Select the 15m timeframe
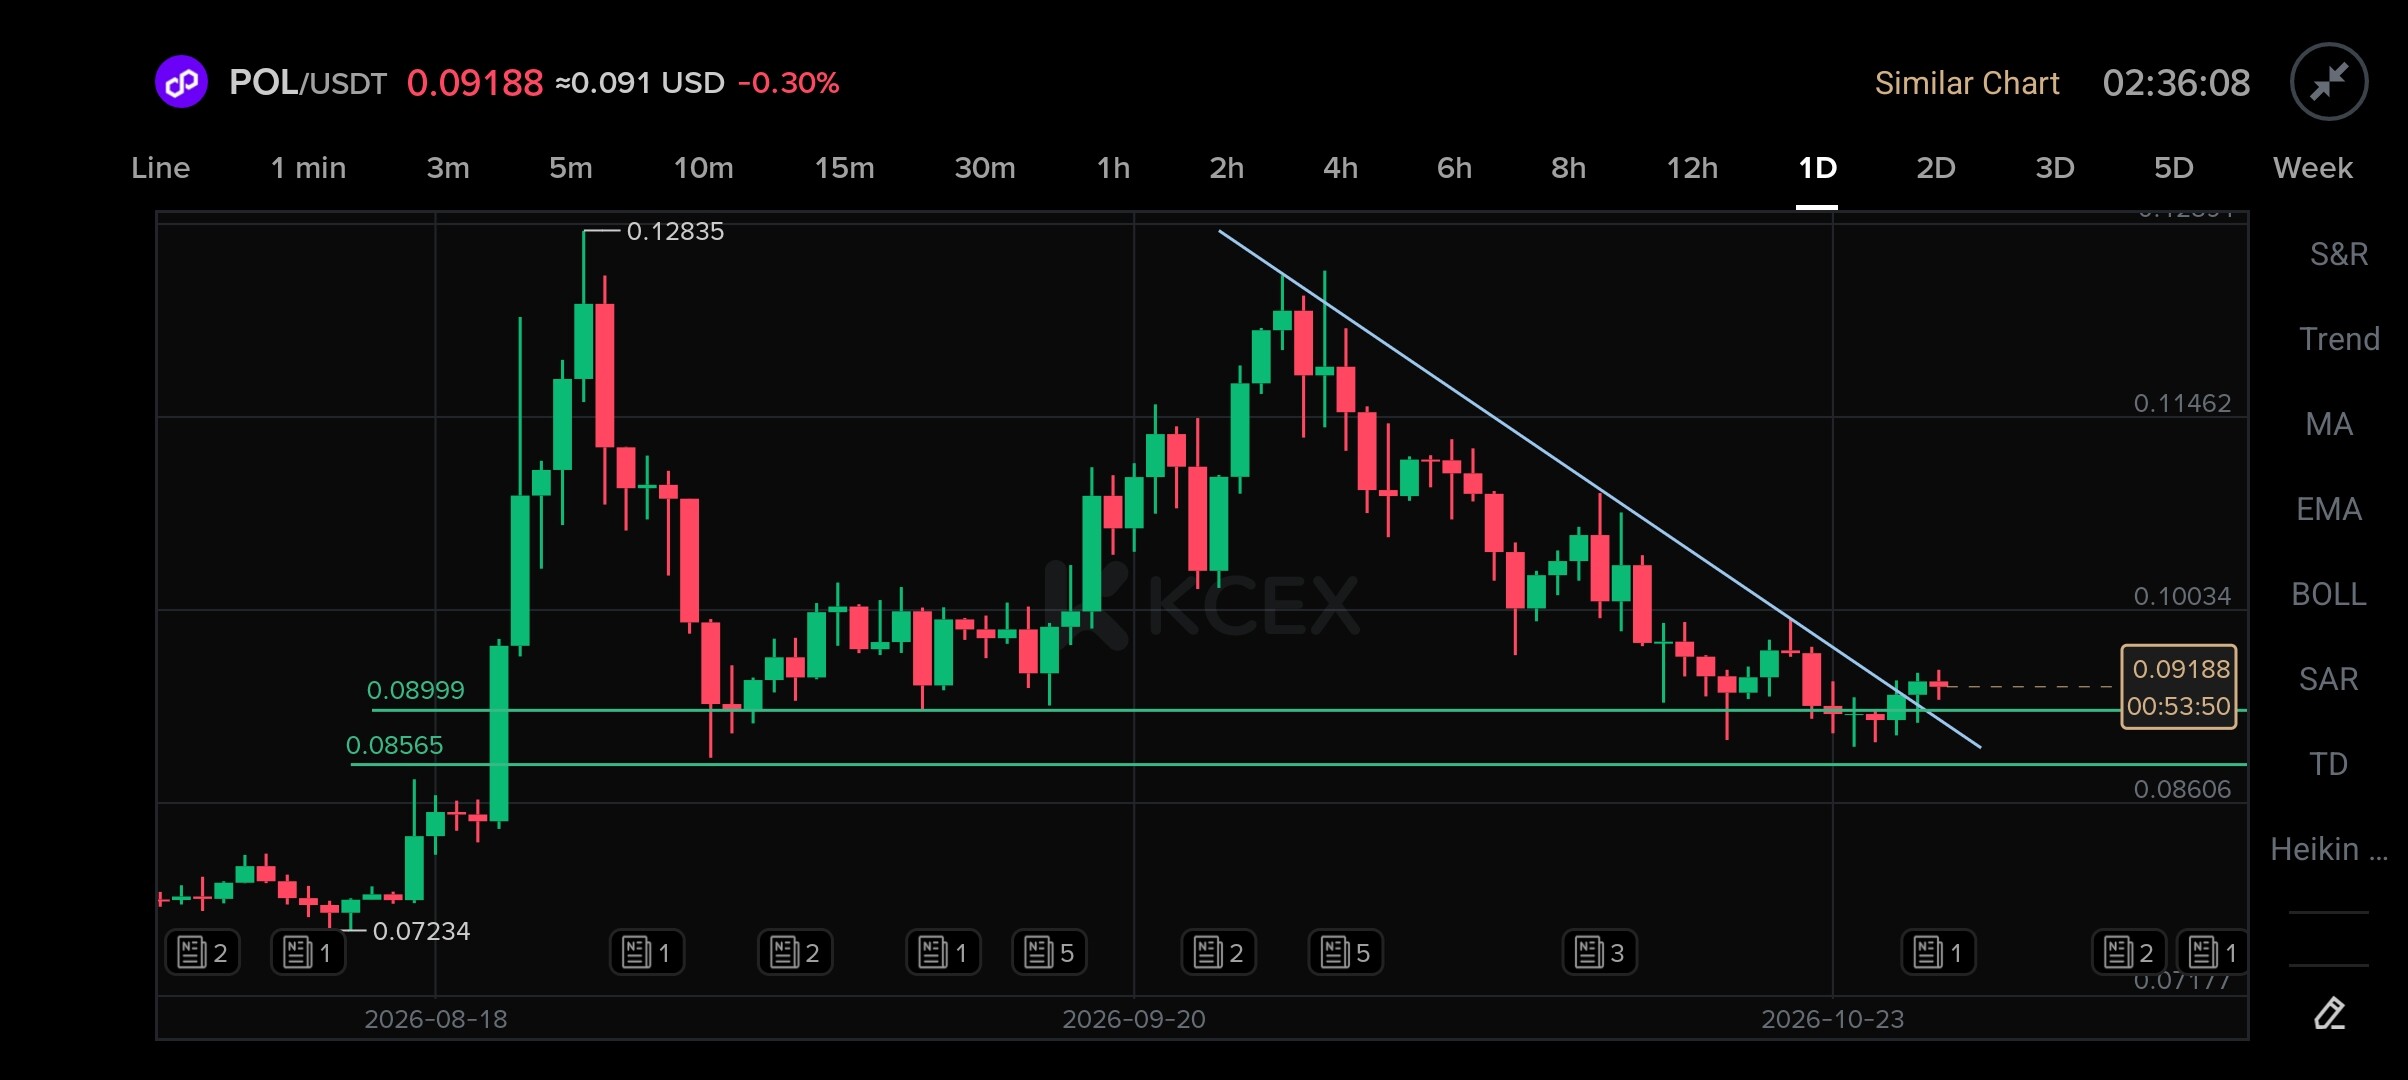Viewport: 2408px width, 1080px height. pyautogui.click(x=844, y=168)
